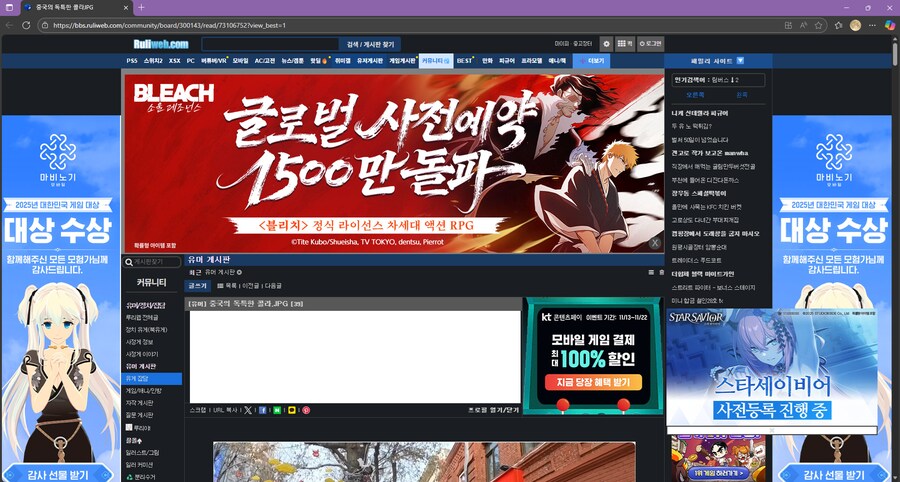This screenshot has height=482, width=900.
Task: Open 니케 신데렐라 피규어 post
Action: point(700,114)
